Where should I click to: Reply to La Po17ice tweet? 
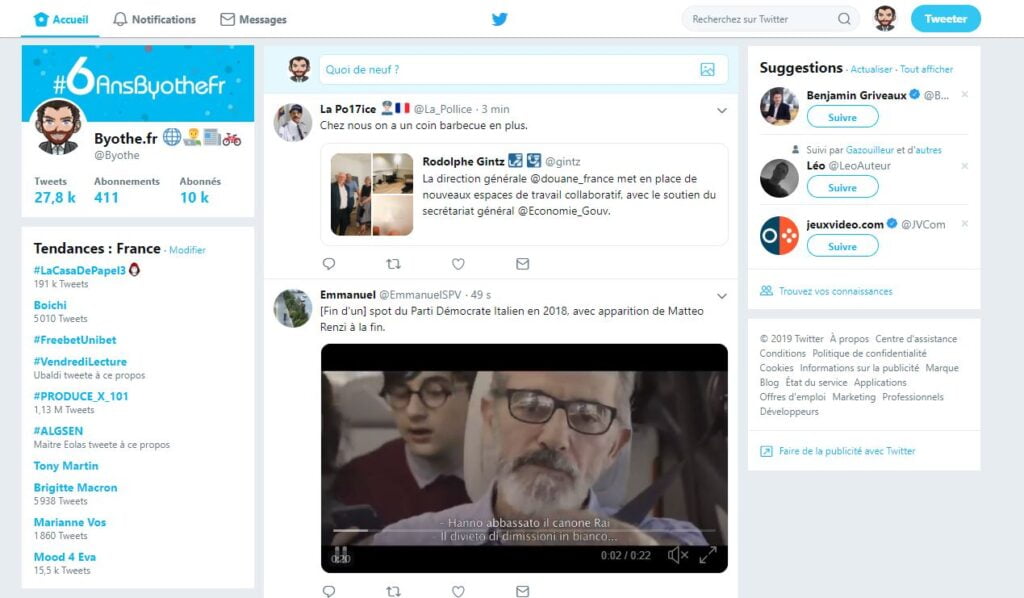[328, 264]
